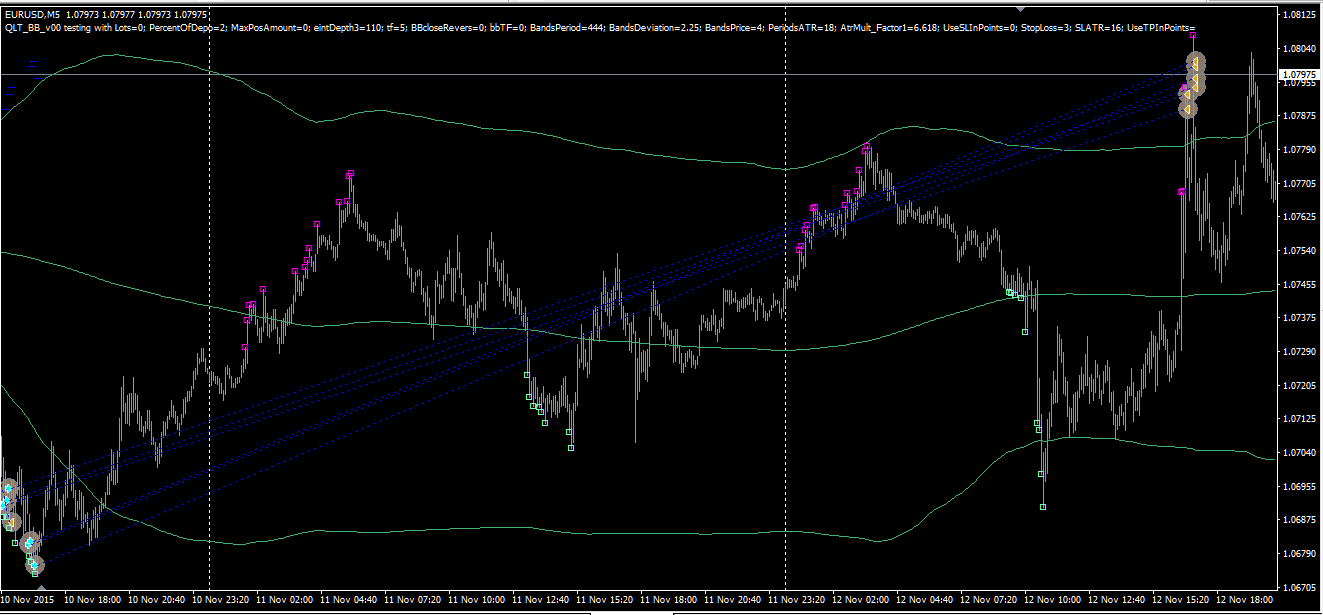The image size is (1323, 615).
Task: Click the 10 Nov 2015 date label
Action: tap(27, 600)
